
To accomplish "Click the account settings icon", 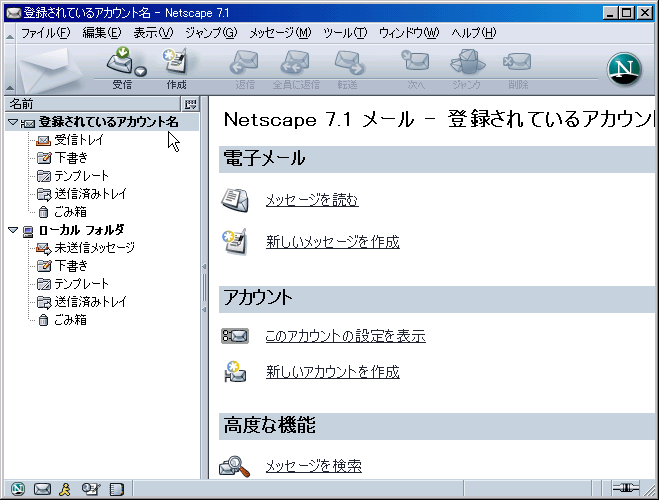I will tap(235, 336).
